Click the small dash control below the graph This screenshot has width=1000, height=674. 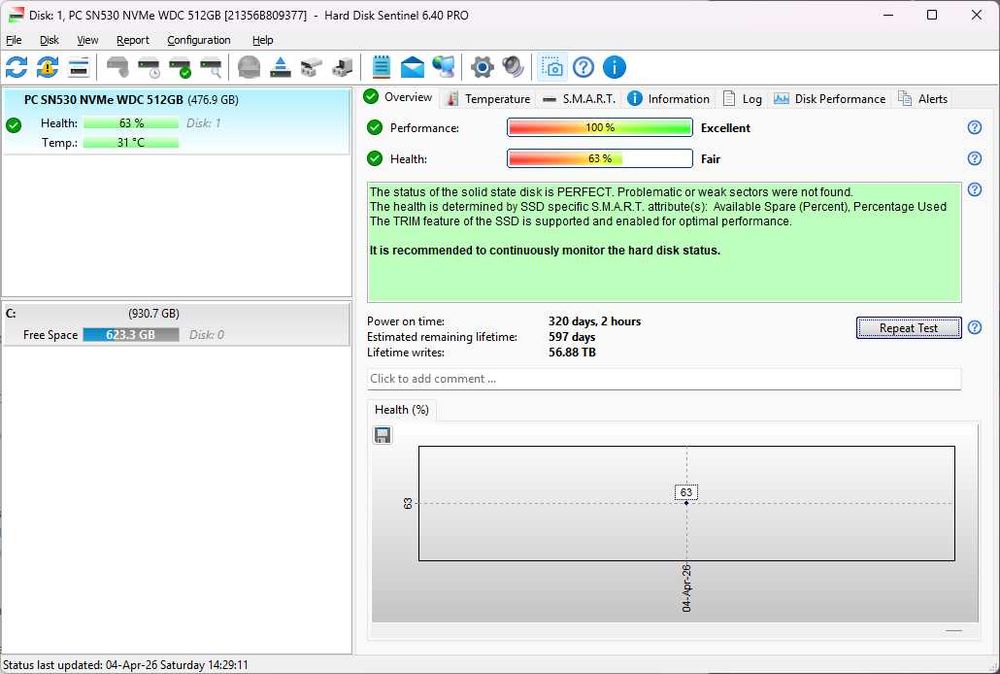(x=953, y=631)
